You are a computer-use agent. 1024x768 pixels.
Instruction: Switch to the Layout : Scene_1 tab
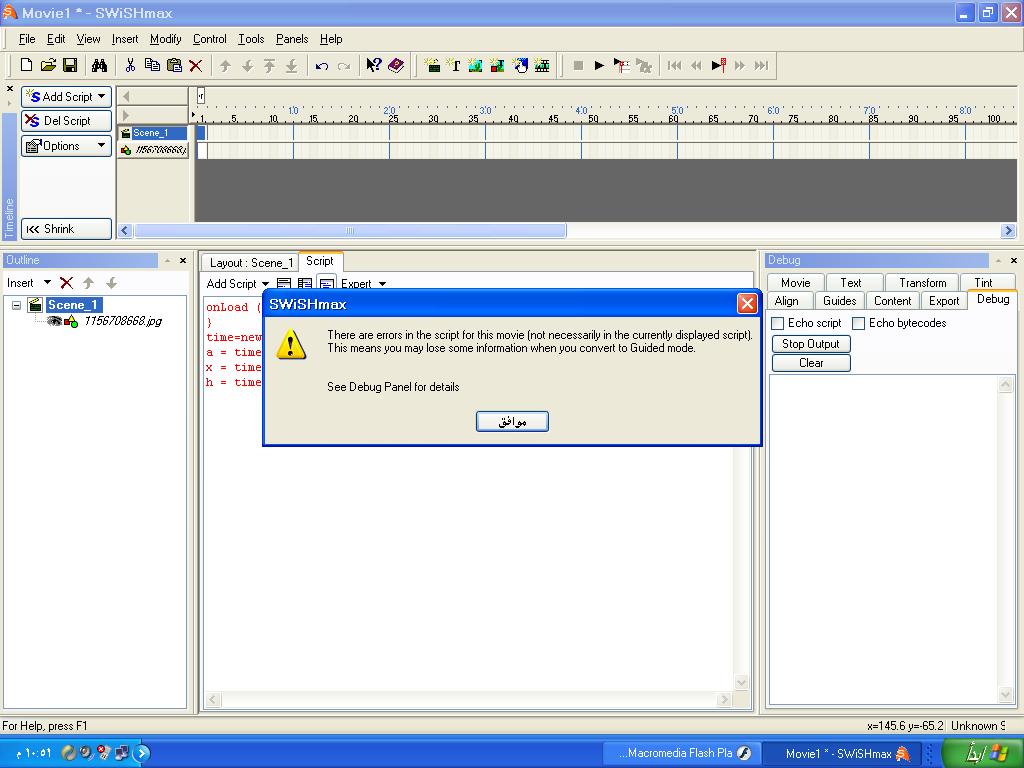click(x=251, y=263)
